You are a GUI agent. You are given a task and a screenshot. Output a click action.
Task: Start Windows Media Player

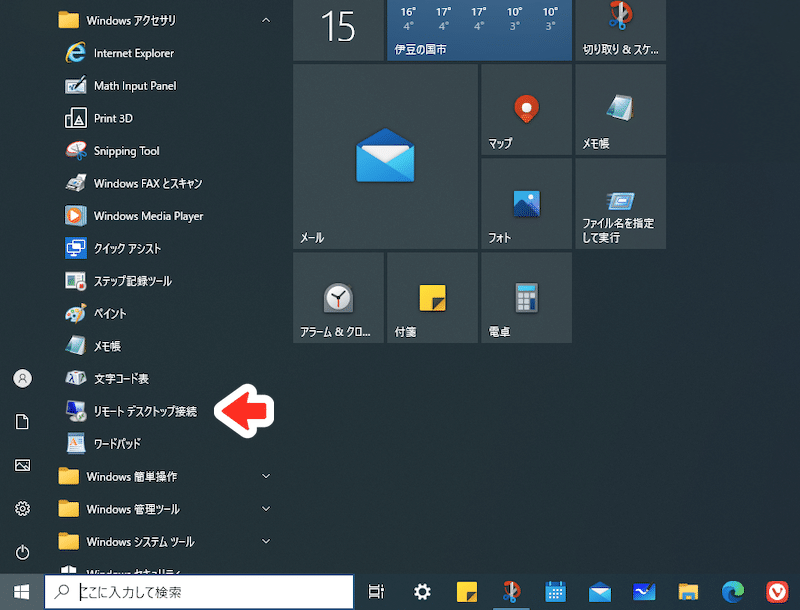(163, 216)
